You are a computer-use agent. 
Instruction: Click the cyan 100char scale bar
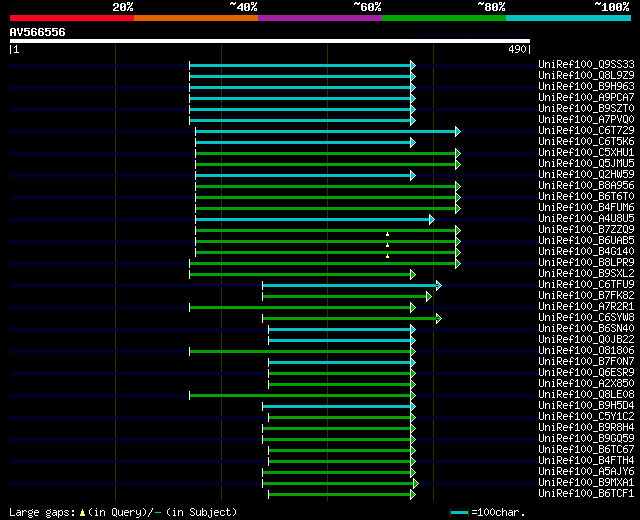click(x=460, y=513)
